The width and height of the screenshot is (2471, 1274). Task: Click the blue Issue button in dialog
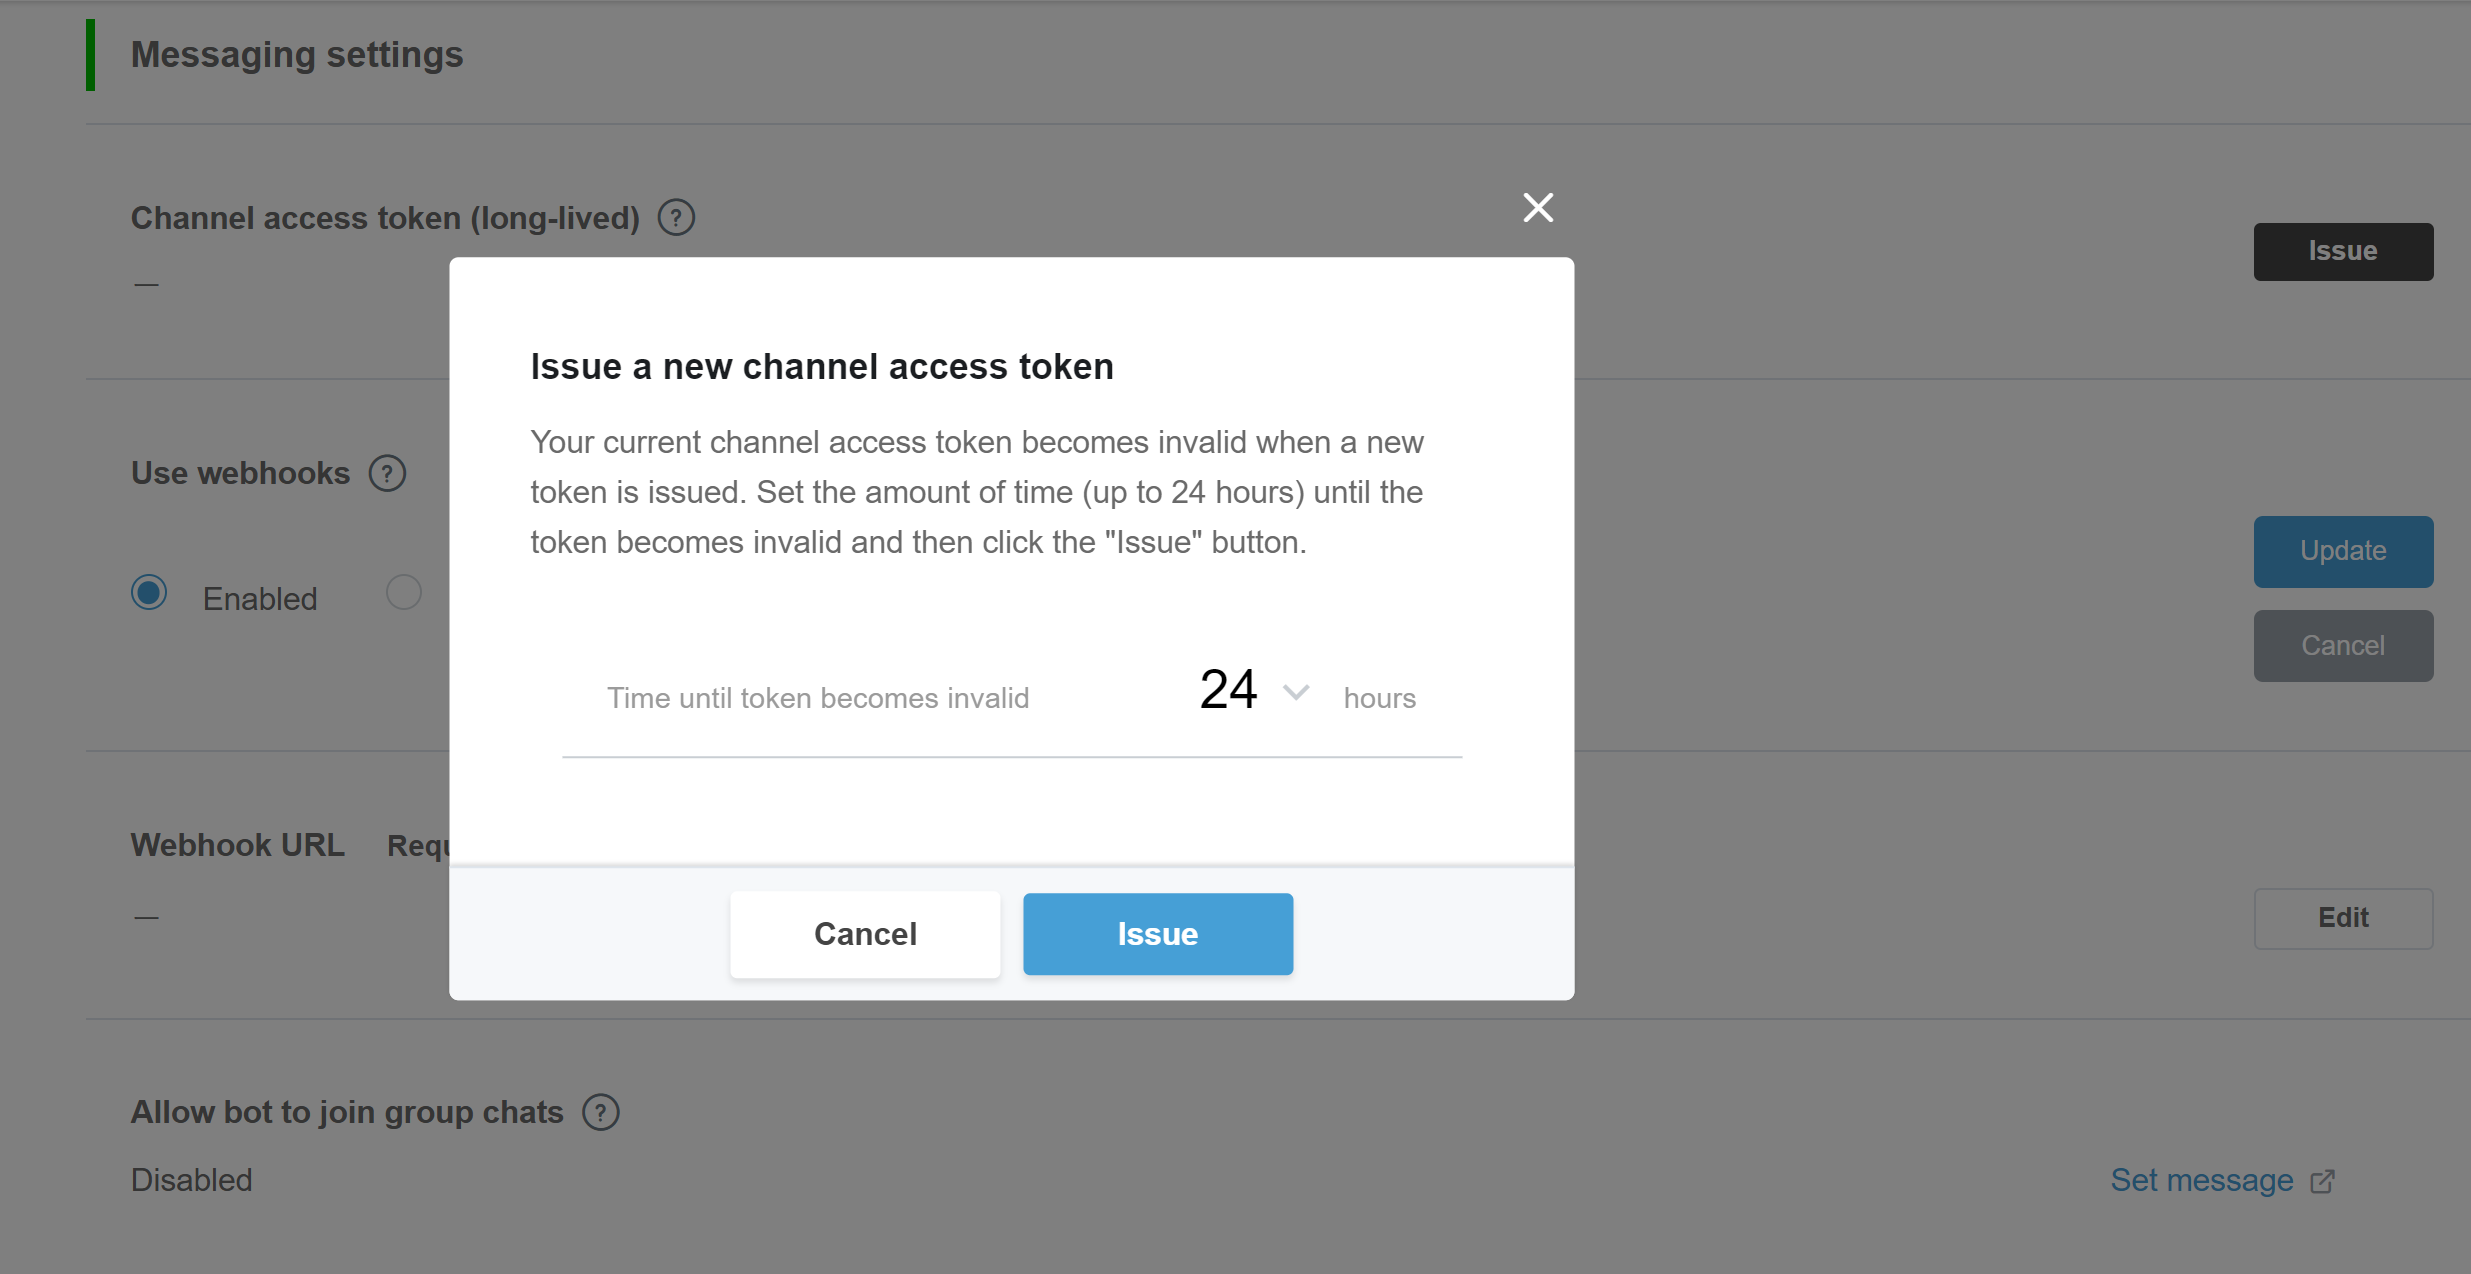(x=1158, y=934)
